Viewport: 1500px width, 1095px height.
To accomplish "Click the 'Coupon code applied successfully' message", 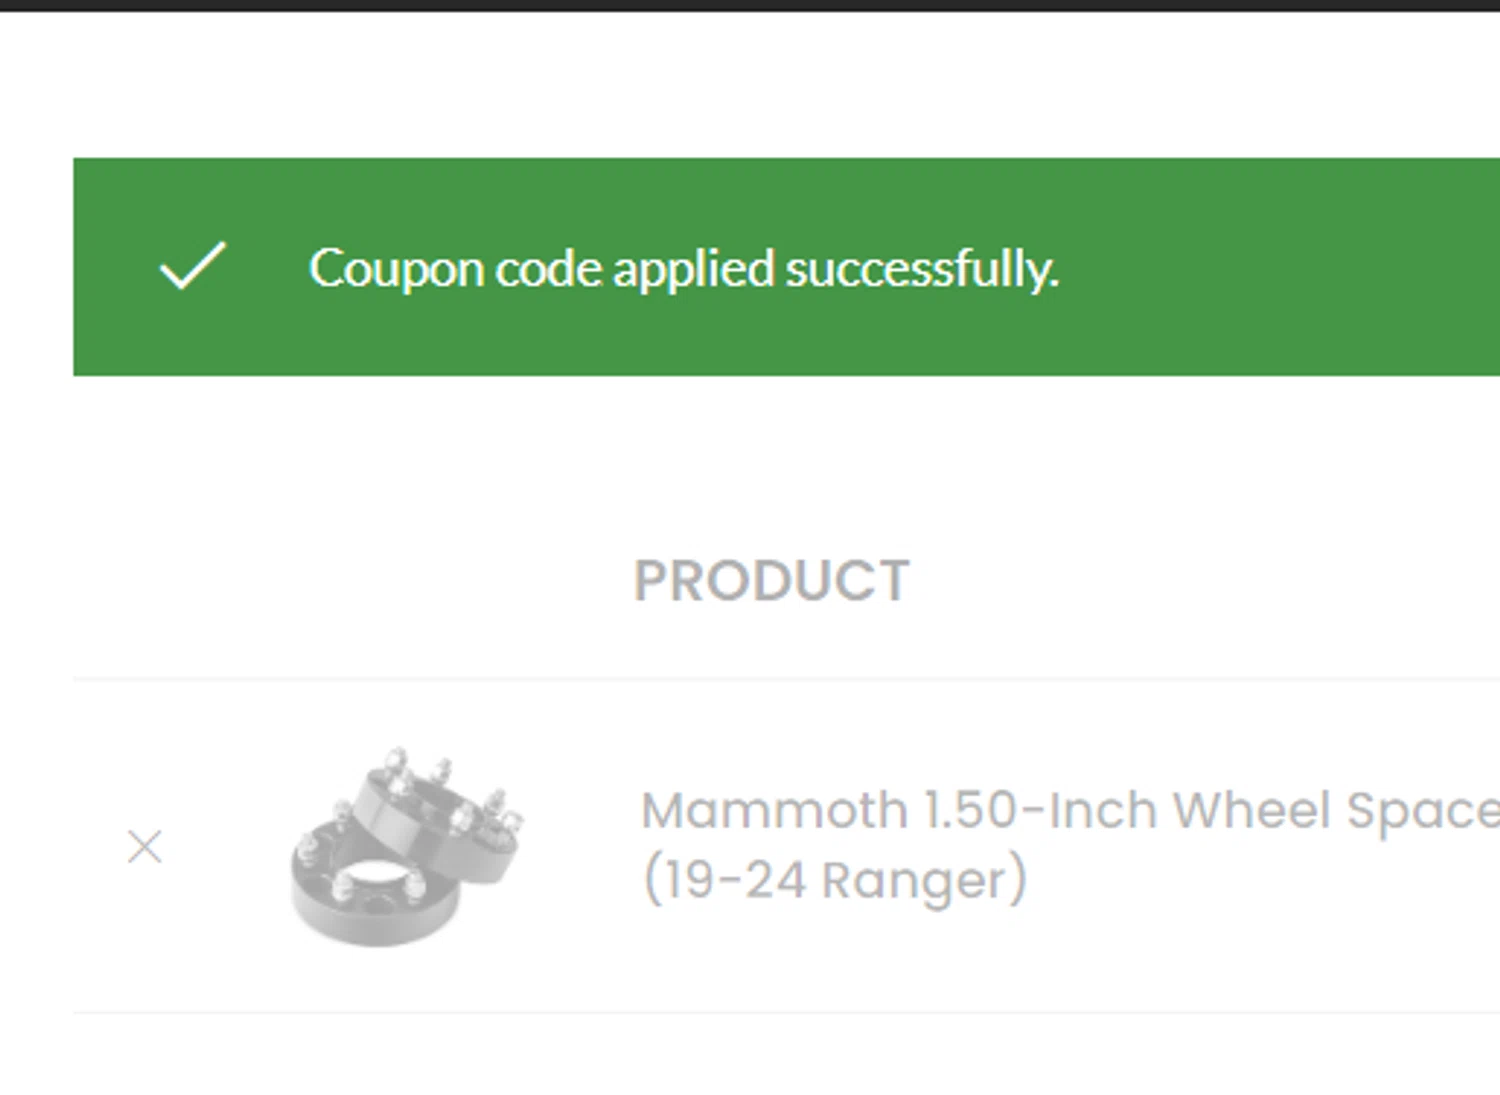I will tap(683, 269).
